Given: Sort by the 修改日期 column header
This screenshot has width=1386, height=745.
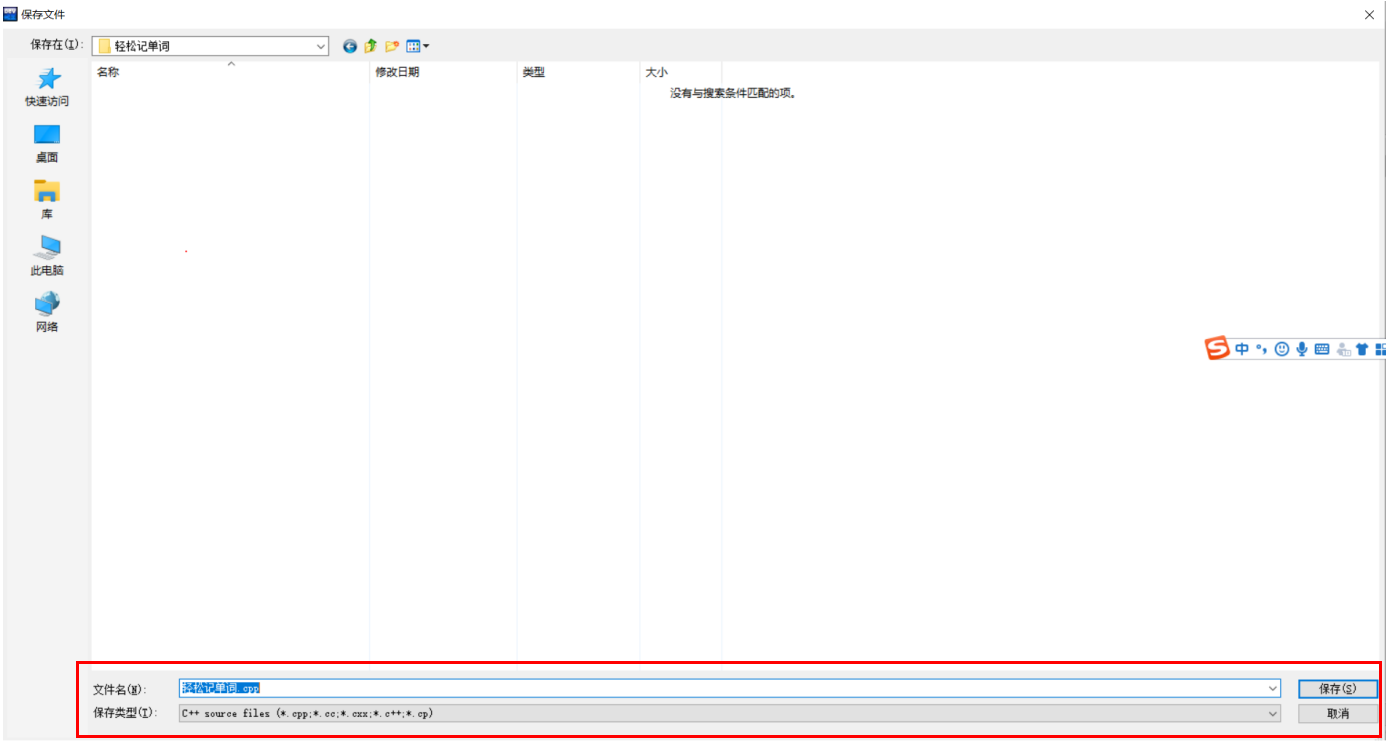Looking at the screenshot, I should 443,72.
